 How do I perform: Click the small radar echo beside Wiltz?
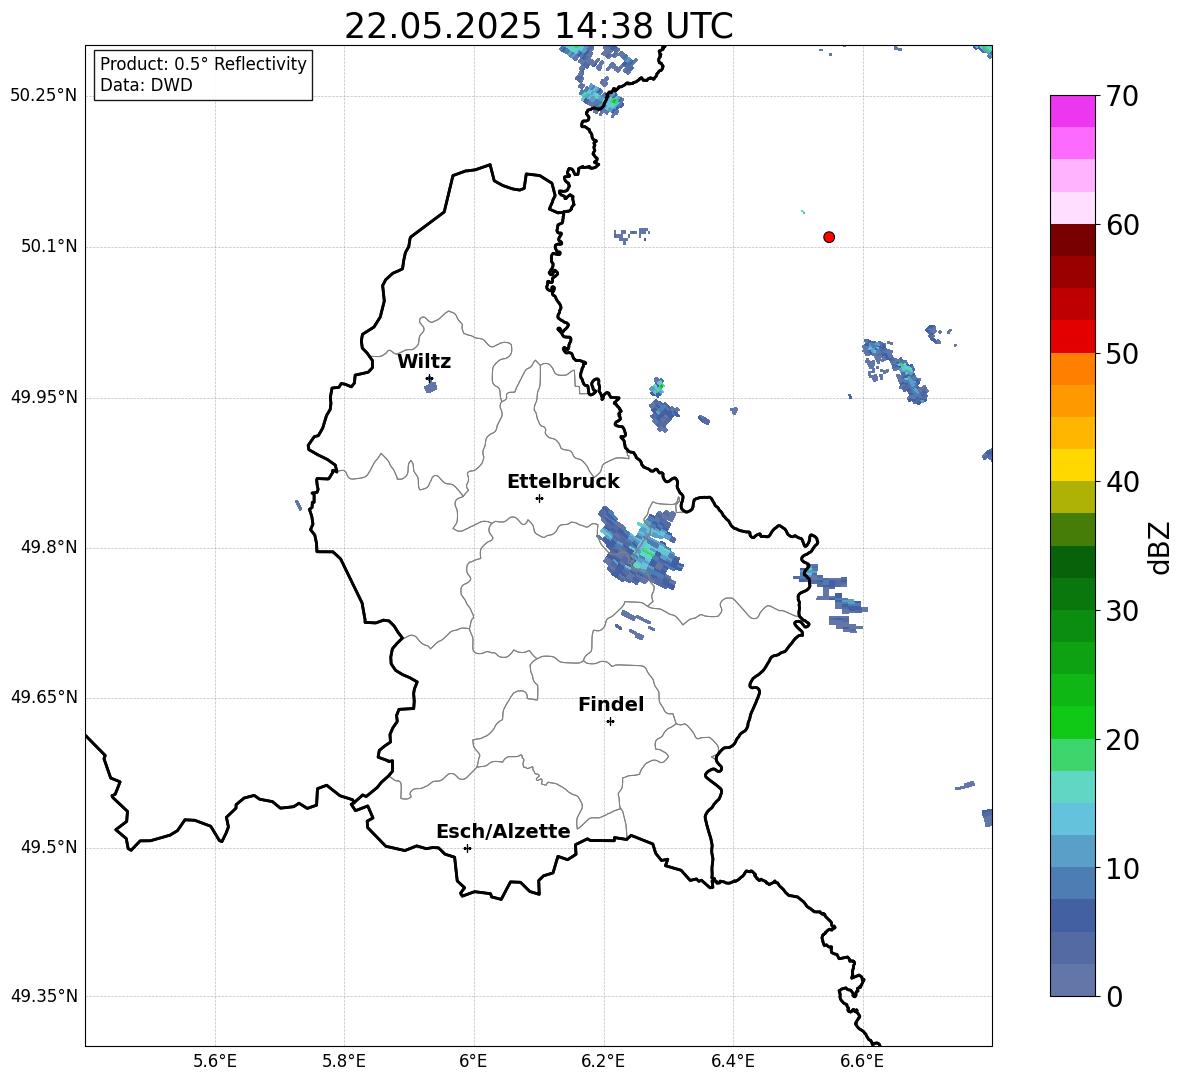[x=430, y=387]
